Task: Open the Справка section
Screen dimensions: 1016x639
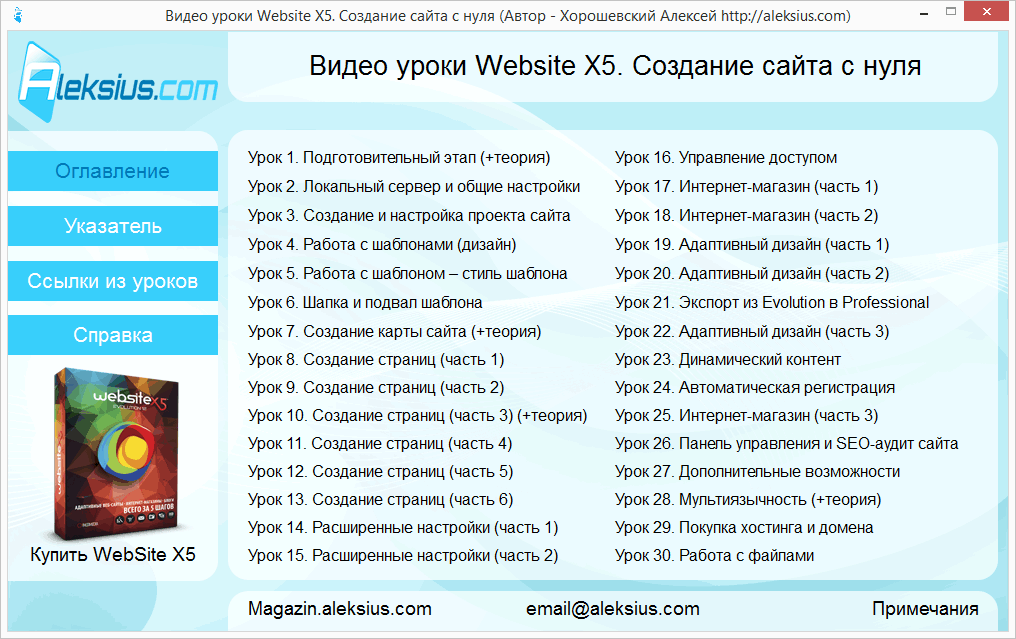Action: 112,335
